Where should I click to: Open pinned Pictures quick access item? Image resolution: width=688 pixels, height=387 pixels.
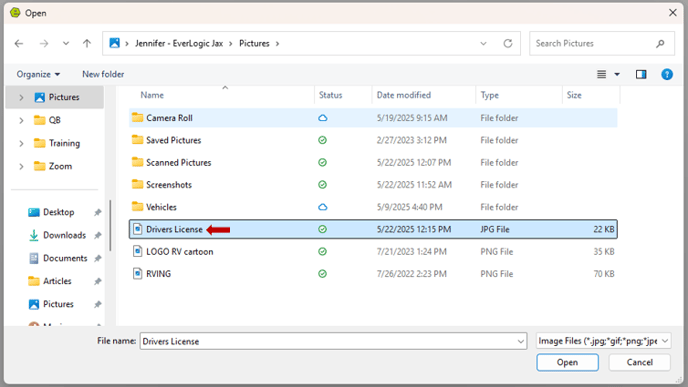click(51, 304)
